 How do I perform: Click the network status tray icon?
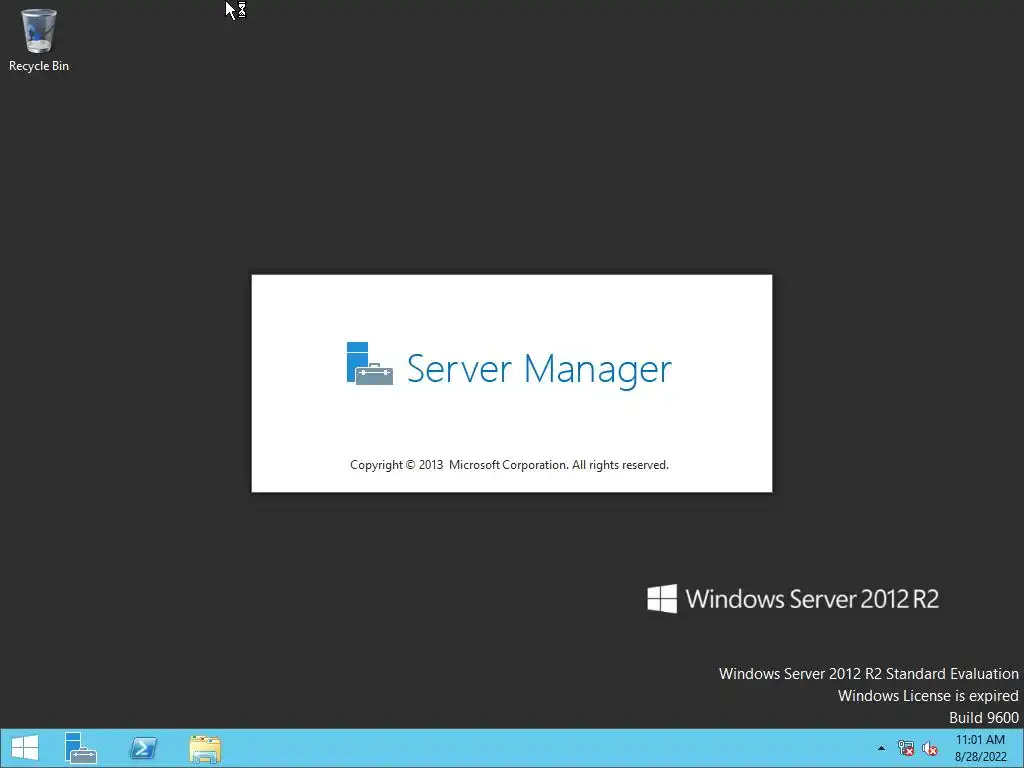[x=906, y=748]
